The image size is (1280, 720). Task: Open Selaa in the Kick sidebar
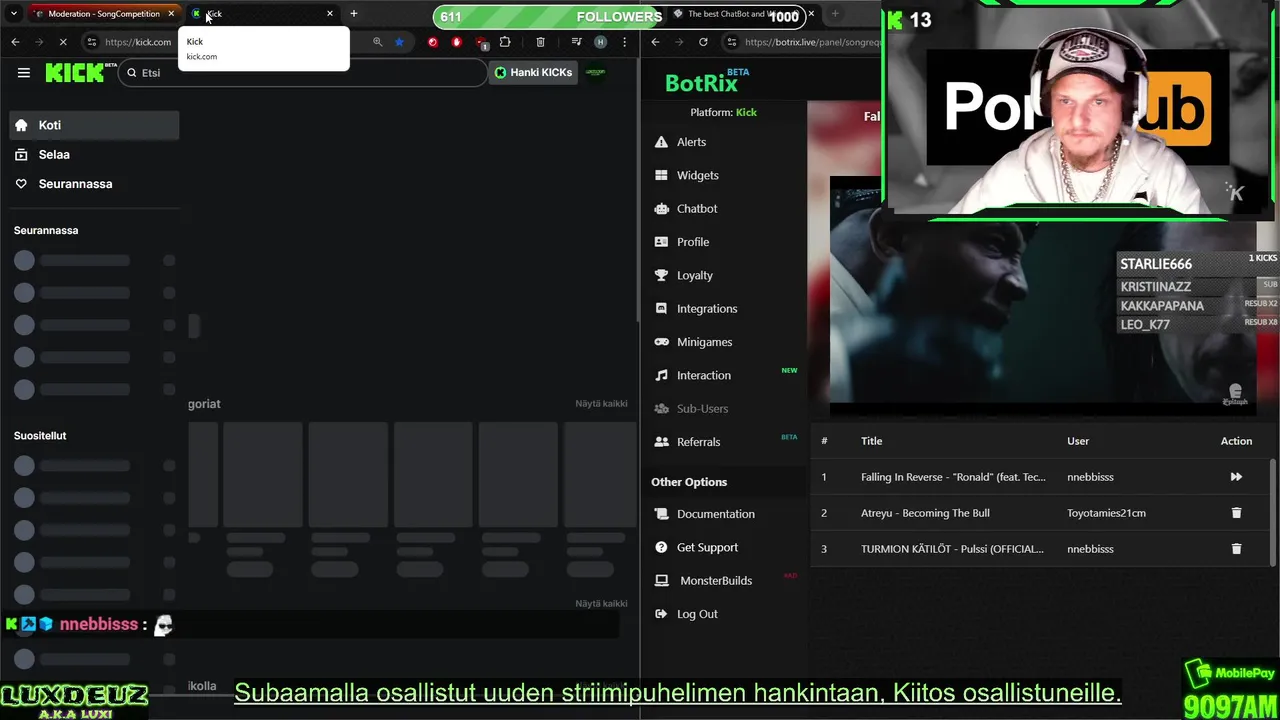click(x=94, y=154)
